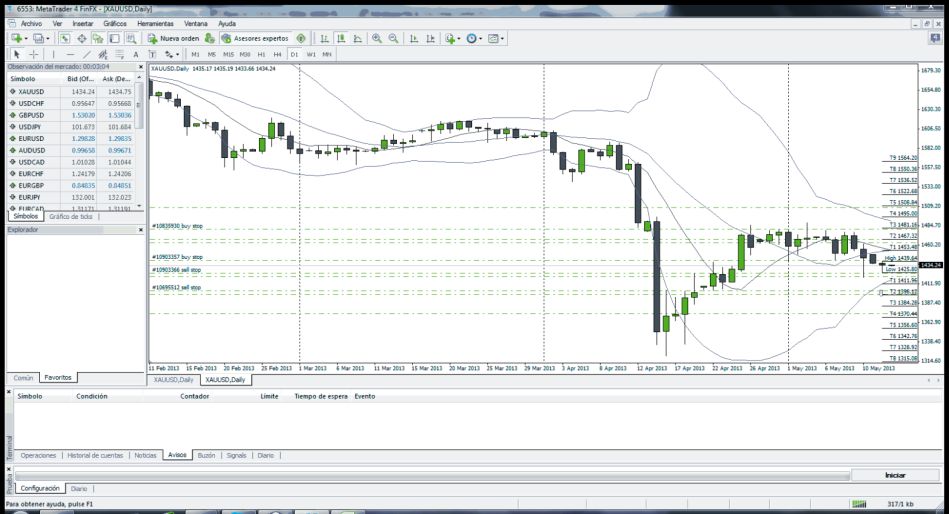Viewport: 949px width, 514px height.
Task: Select EURUSD in the market watch list
Action: pos(31,138)
